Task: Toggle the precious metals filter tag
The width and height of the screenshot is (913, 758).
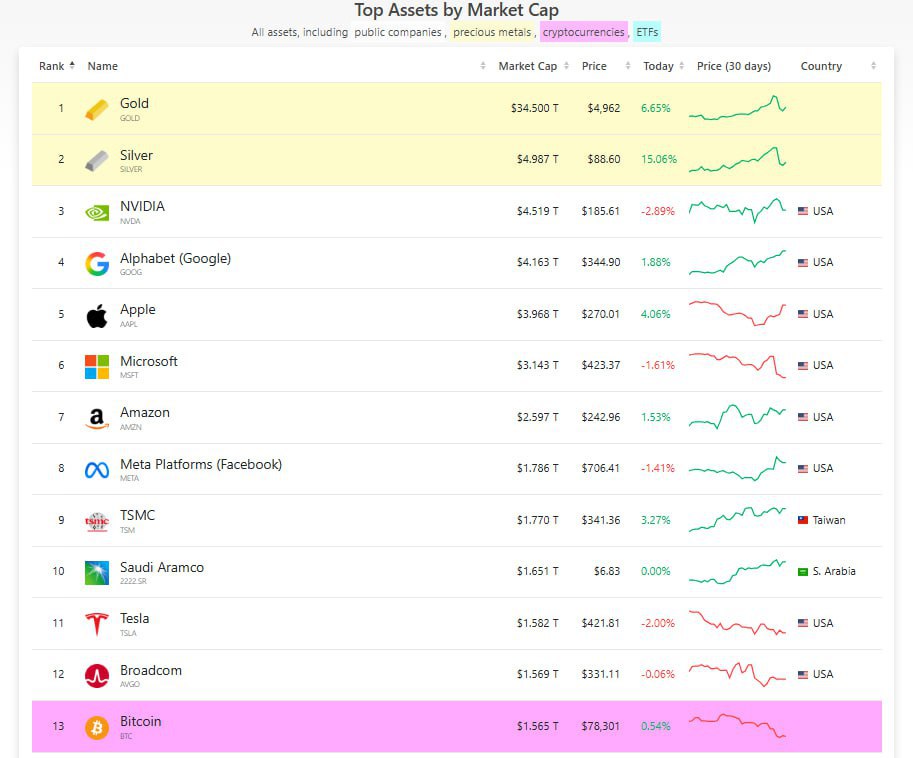Action: point(494,32)
